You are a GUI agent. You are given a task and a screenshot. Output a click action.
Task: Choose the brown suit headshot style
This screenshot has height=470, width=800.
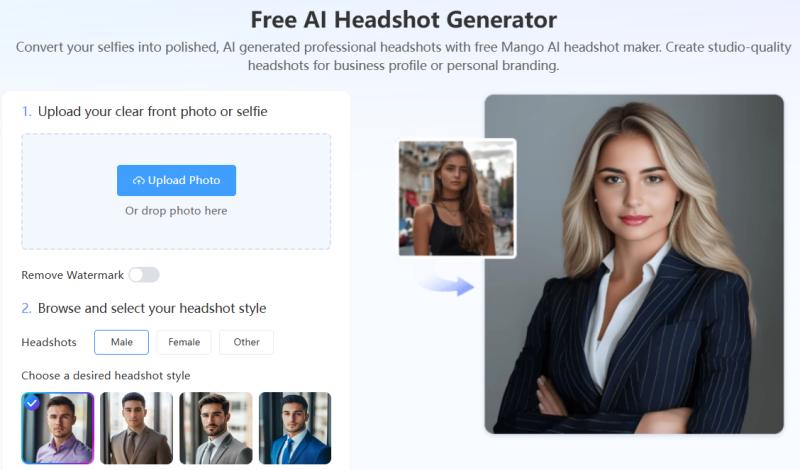click(137, 428)
